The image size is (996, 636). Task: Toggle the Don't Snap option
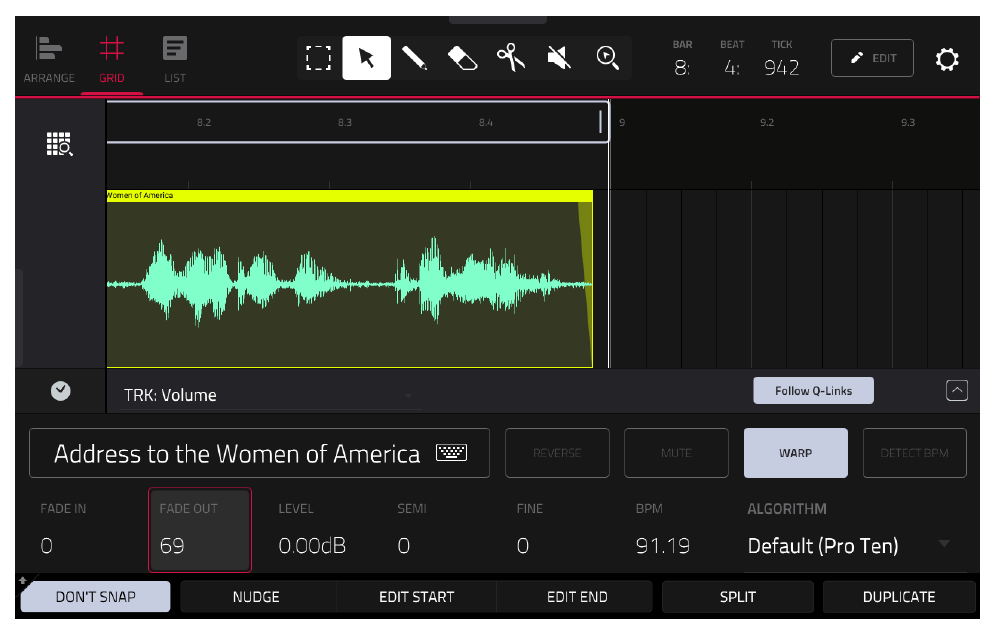pyautogui.click(x=95, y=597)
